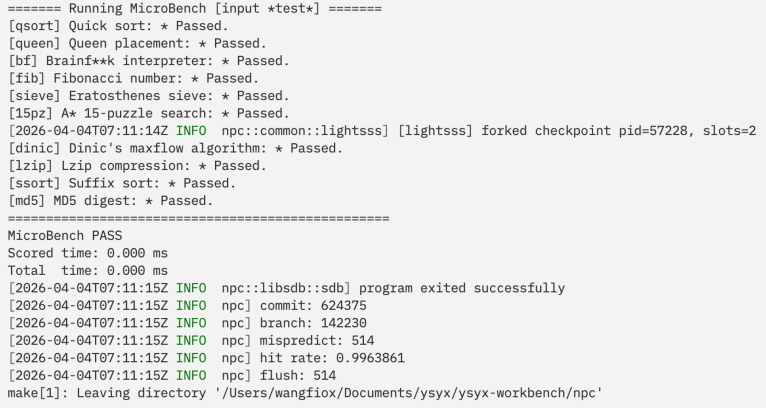Viewport: 766px width, 408px height.
Task: Click the hit rate 0.9963861 entry
Action: [x=332, y=358]
